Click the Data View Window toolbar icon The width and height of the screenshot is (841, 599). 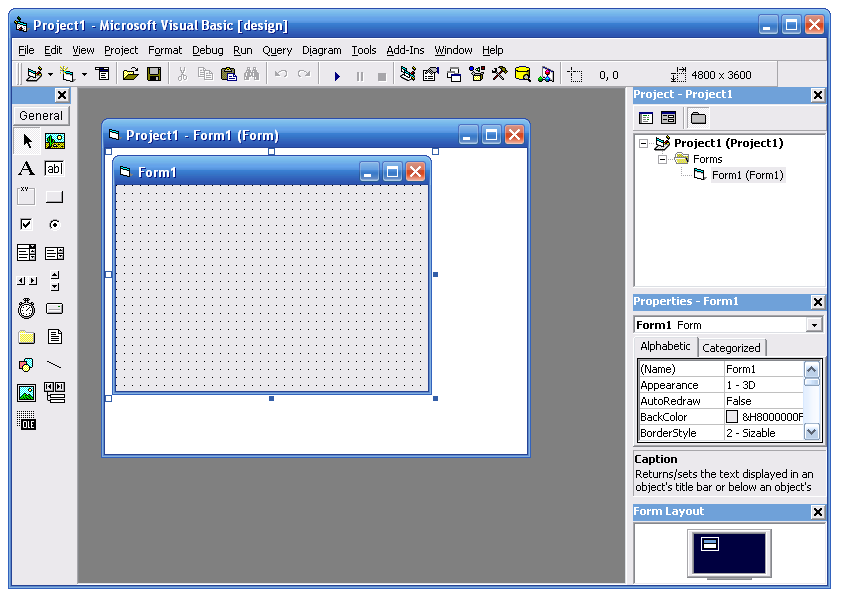[x=522, y=74]
